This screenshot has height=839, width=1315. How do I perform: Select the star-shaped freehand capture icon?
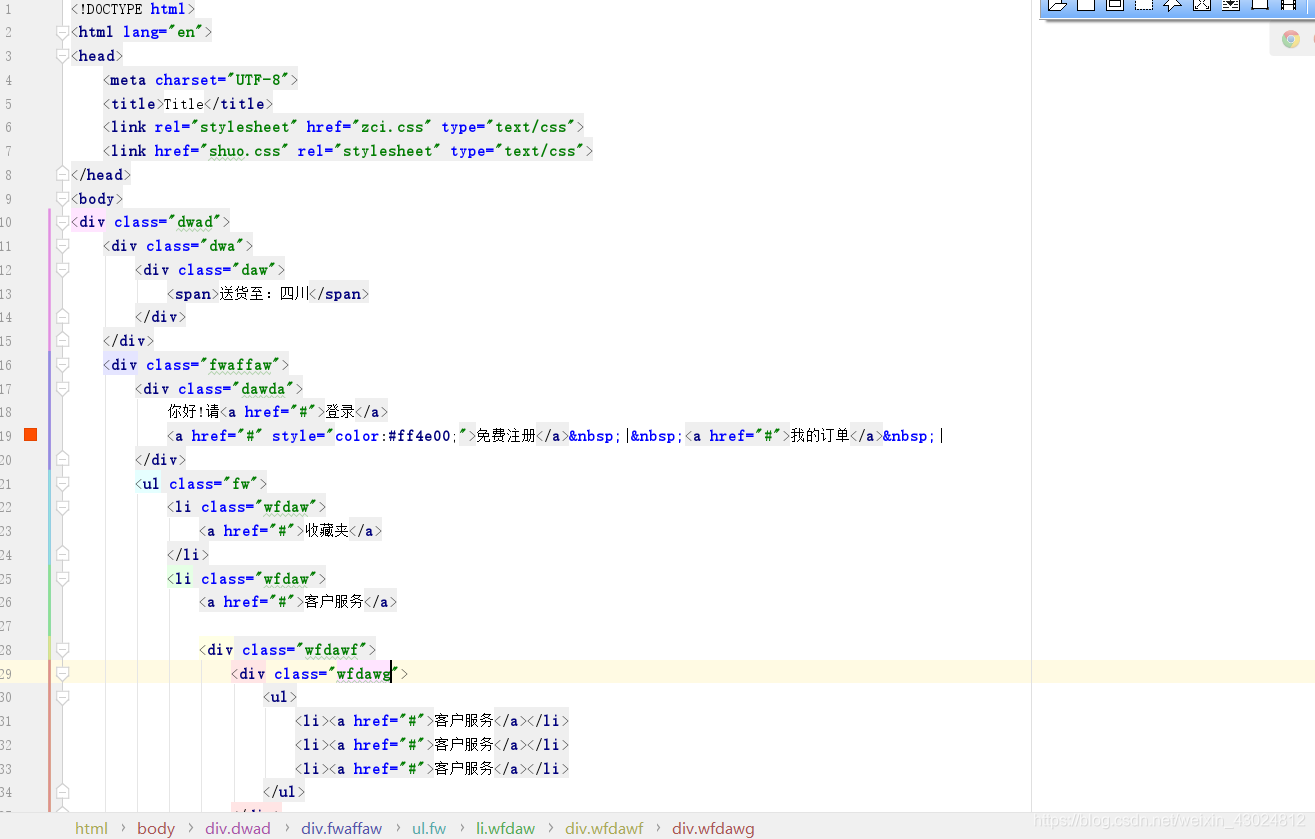tap(1173, 5)
